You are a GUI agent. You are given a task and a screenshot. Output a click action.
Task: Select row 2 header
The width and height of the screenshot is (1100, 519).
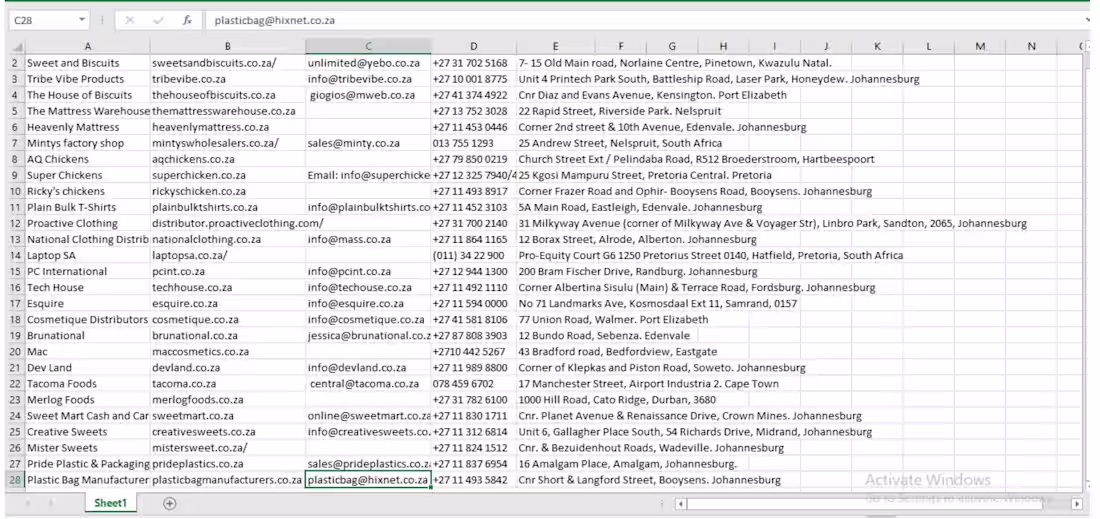(x=16, y=63)
